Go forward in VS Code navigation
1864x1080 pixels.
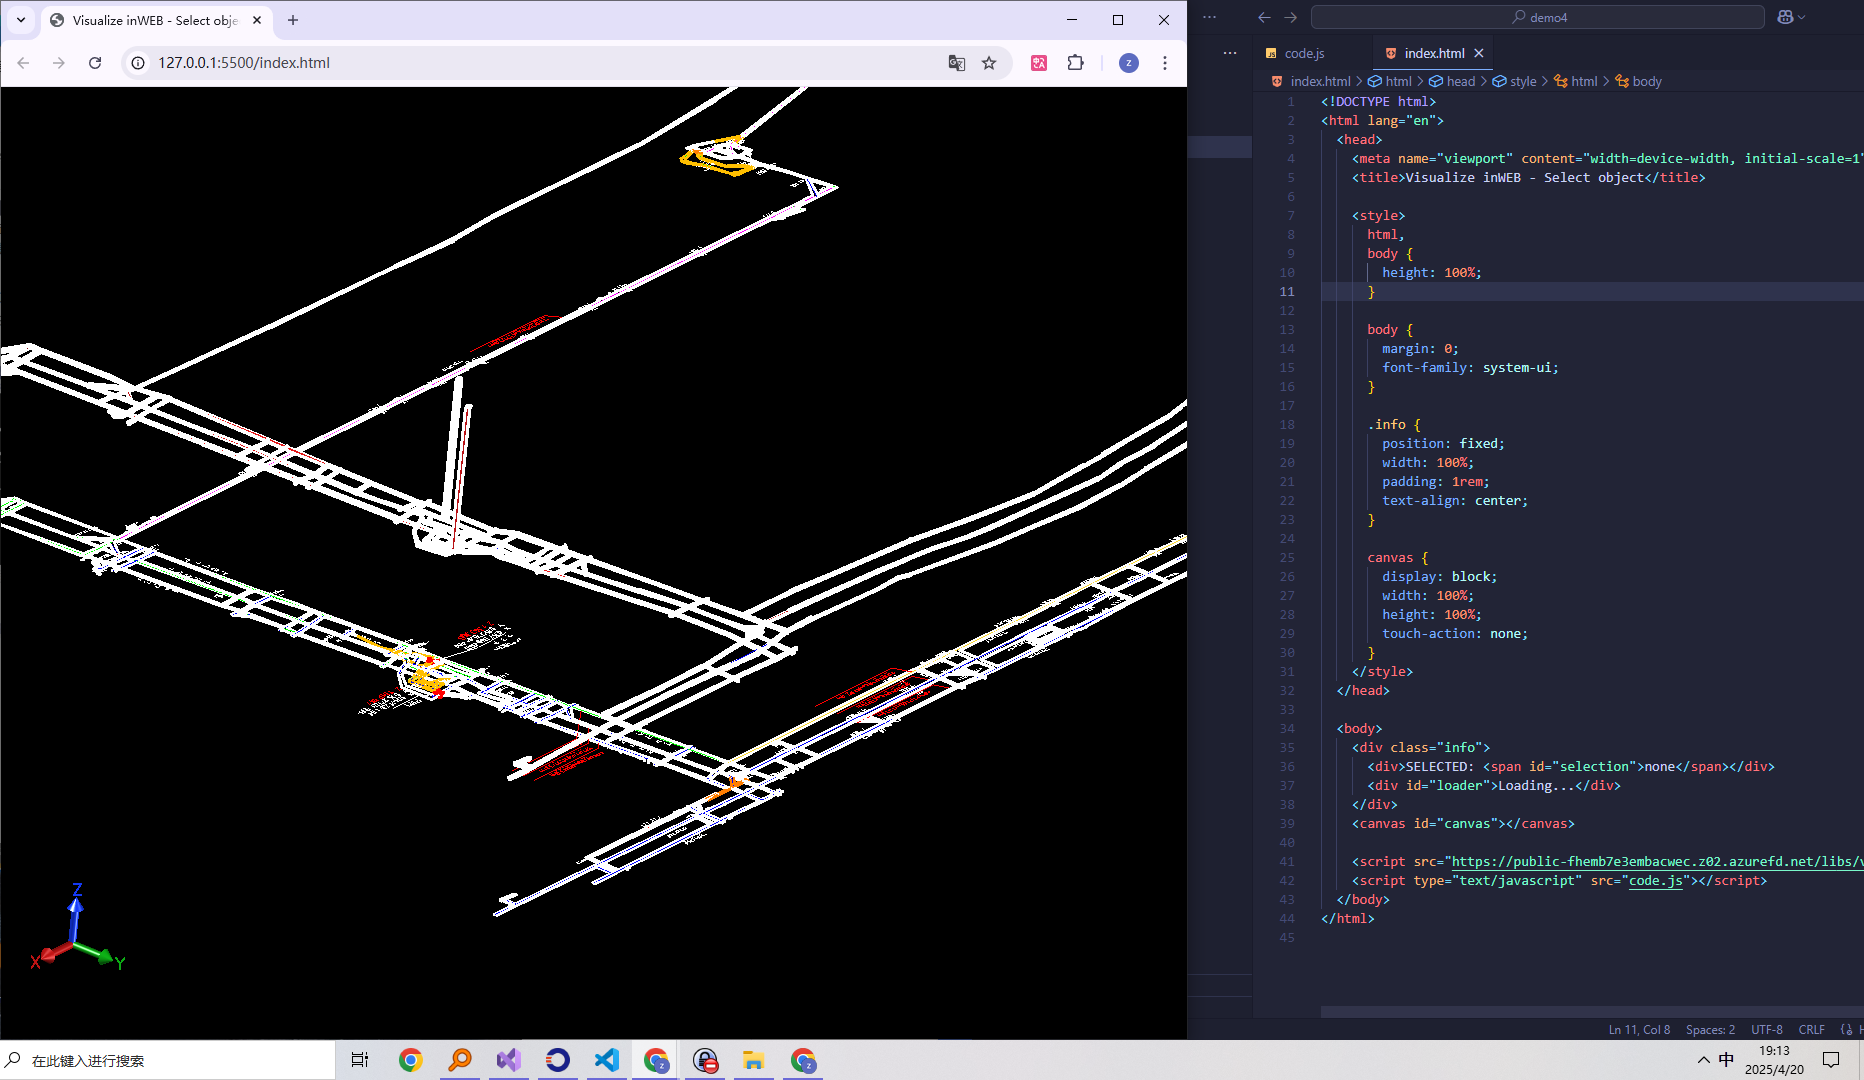coord(1290,17)
